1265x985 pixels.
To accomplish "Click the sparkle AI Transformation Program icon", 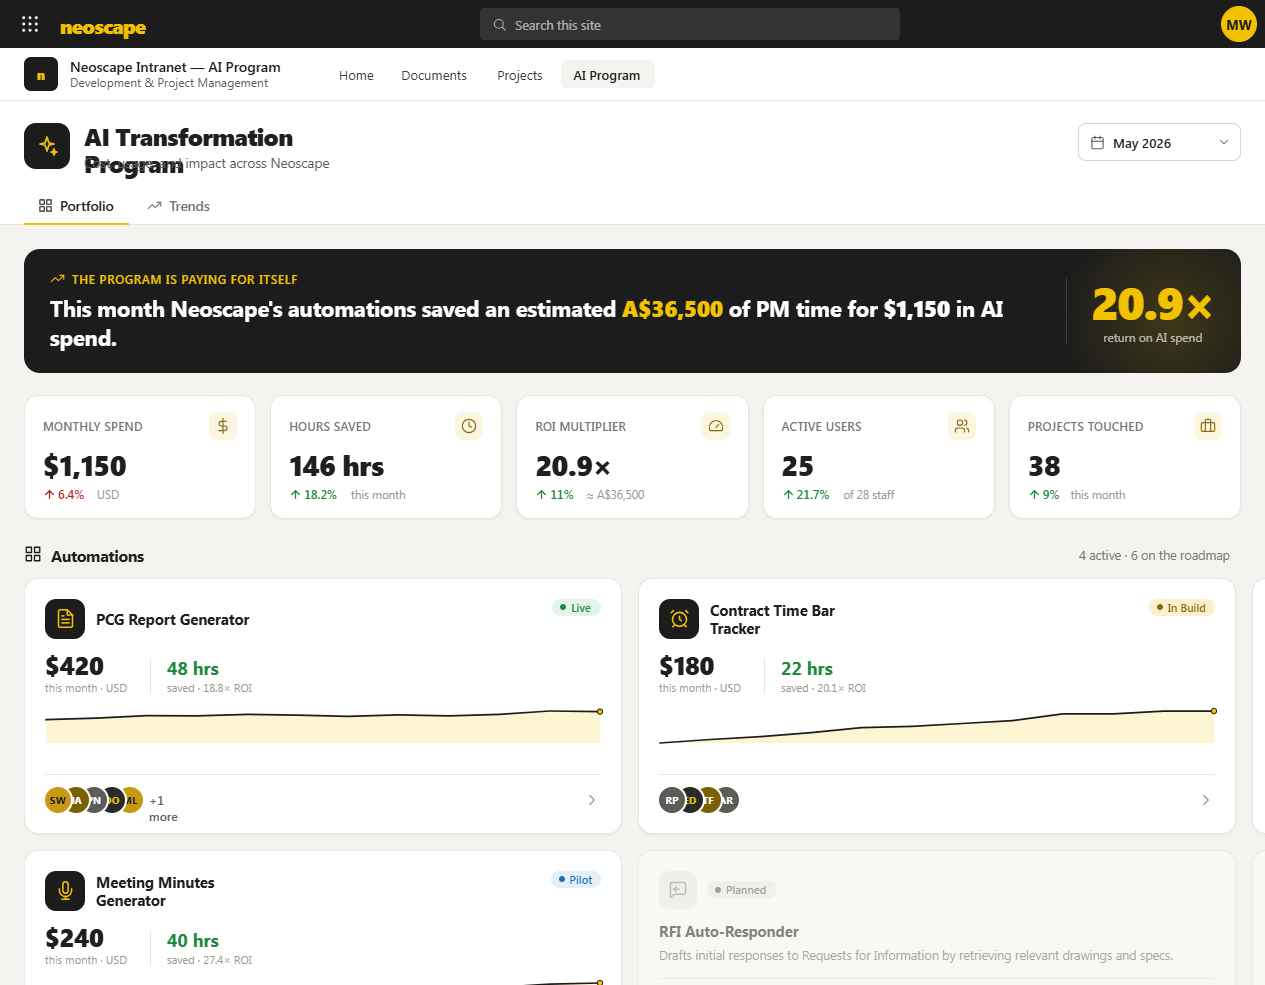I will (x=47, y=146).
